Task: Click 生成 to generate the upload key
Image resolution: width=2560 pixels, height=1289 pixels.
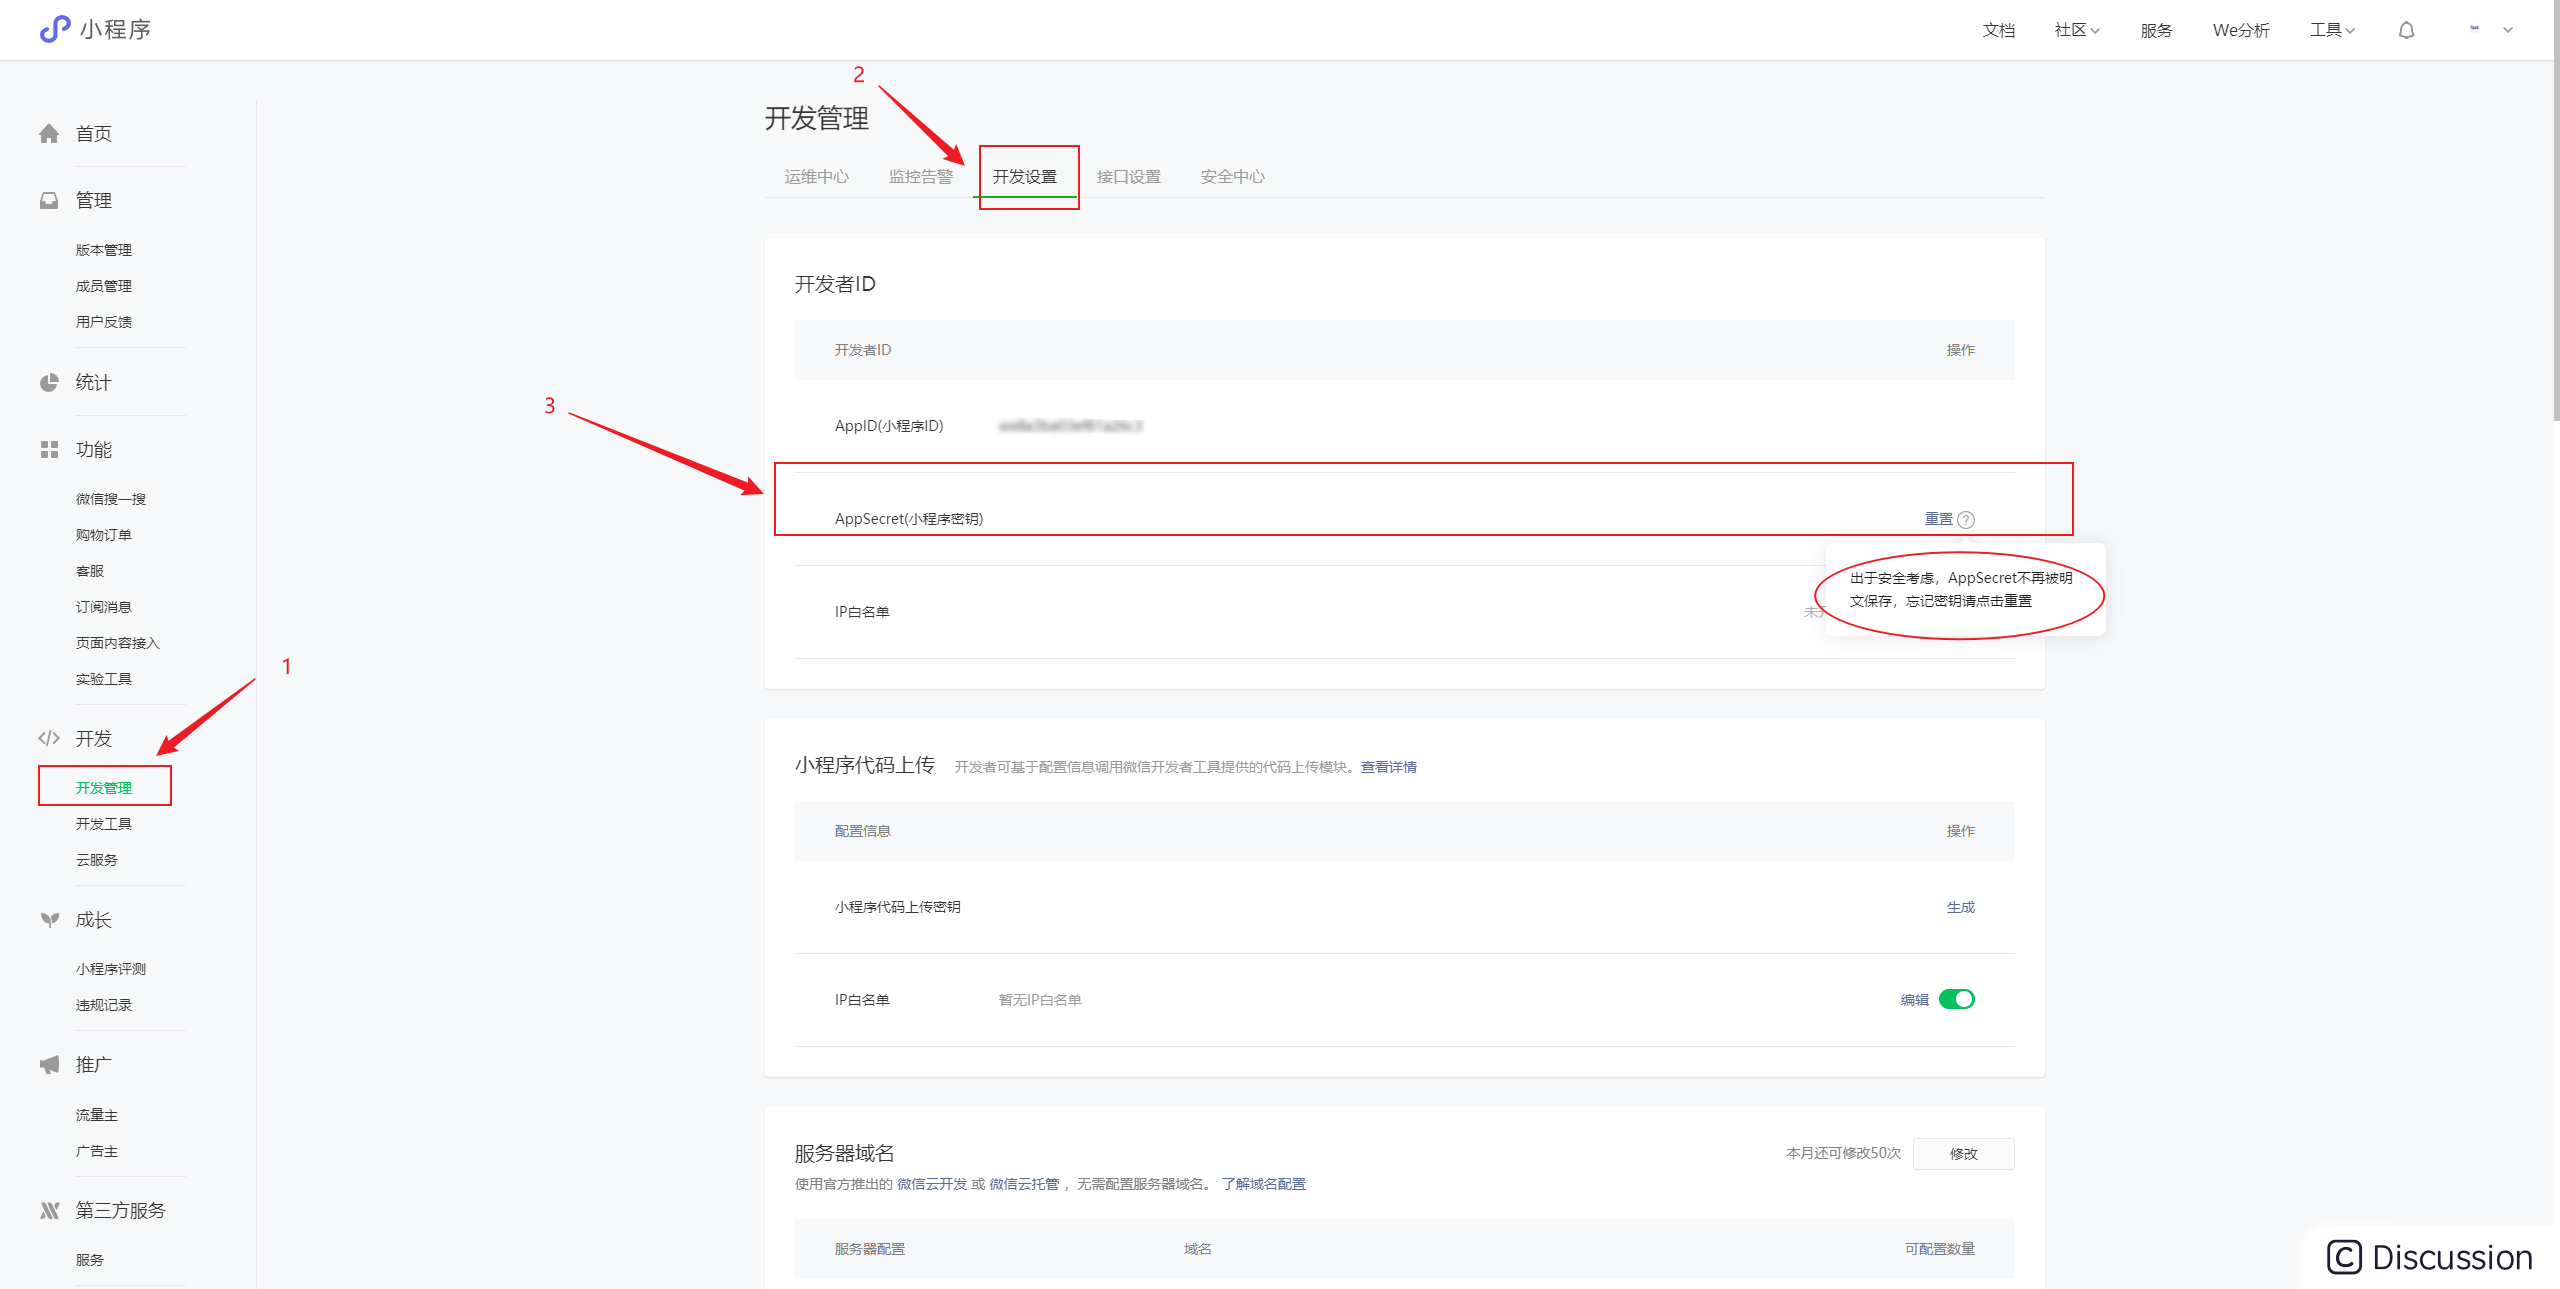Action: [1960, 908]
